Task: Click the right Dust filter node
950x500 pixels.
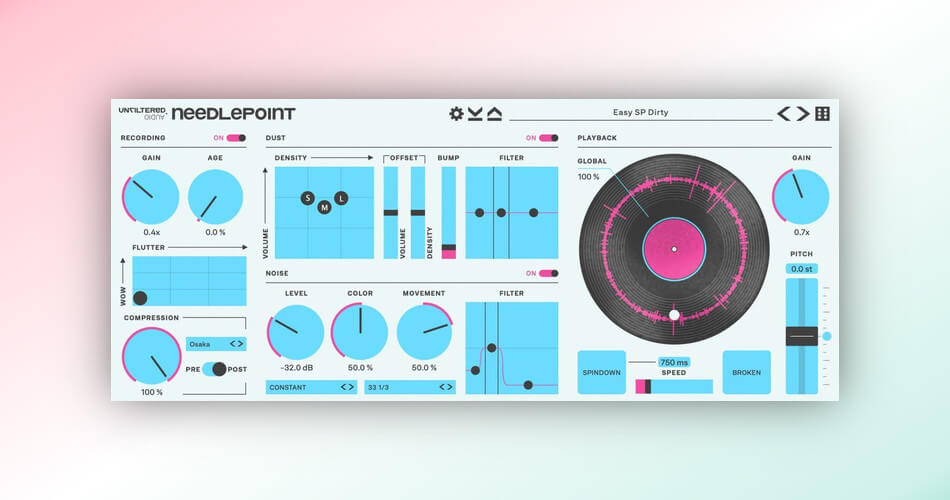Action: click(533, 213)
